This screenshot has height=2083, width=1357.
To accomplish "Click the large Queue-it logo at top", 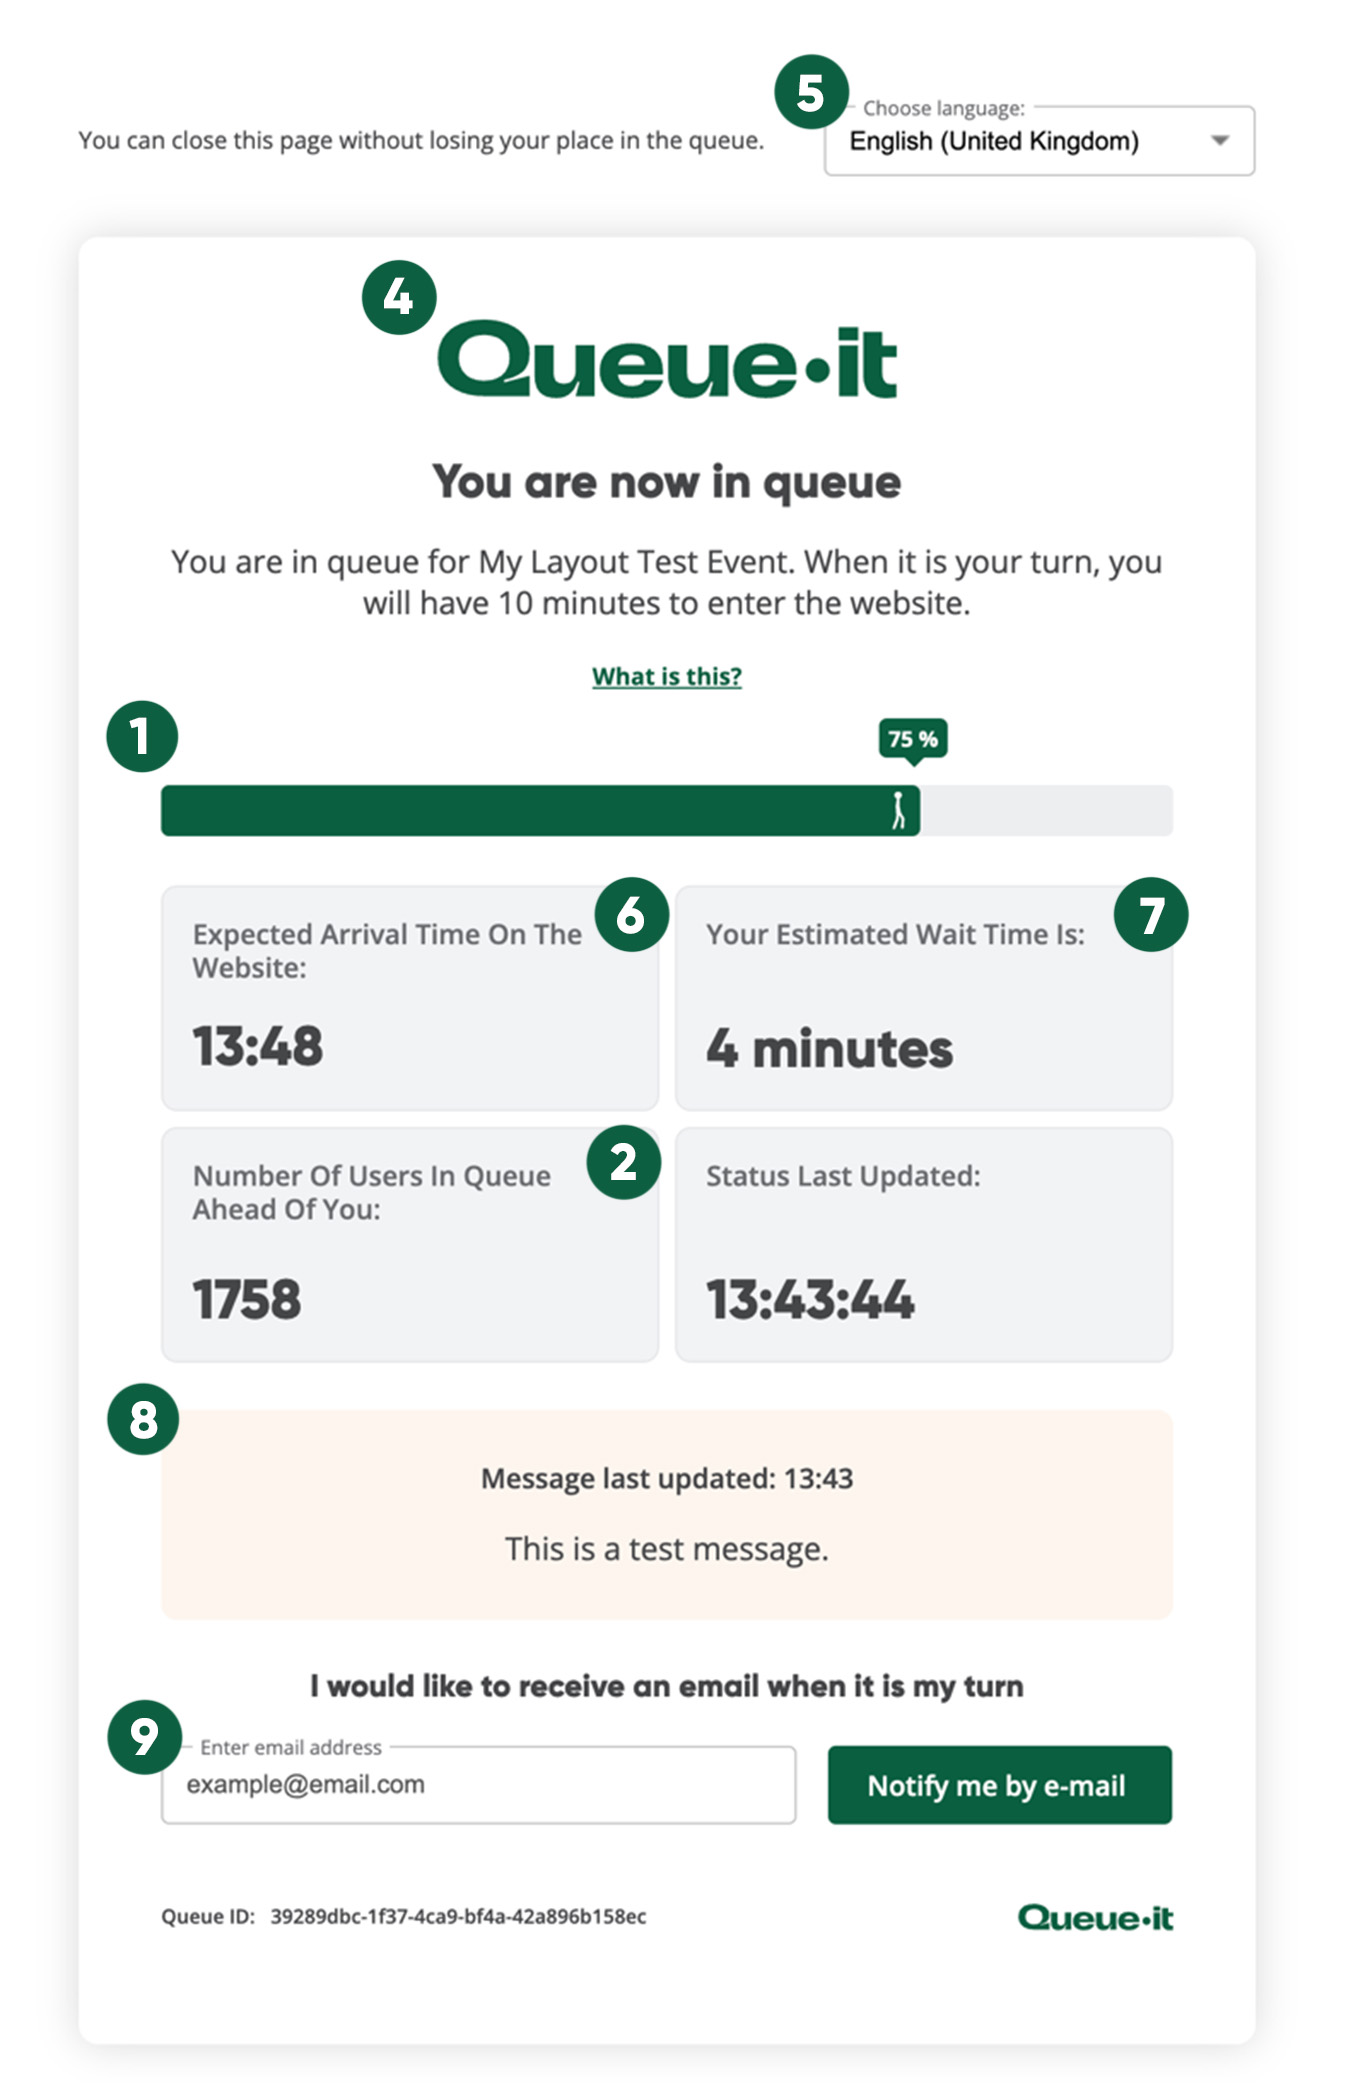I will [667, 360].
